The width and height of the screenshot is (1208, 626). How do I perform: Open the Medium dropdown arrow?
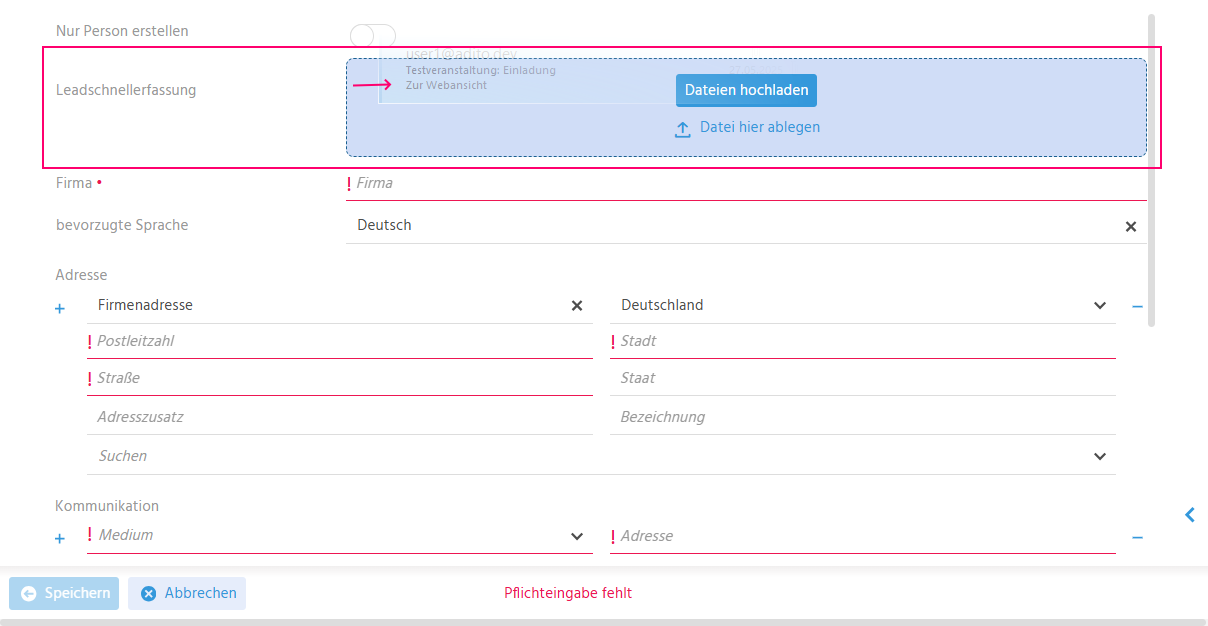click(x=577, y=537)
